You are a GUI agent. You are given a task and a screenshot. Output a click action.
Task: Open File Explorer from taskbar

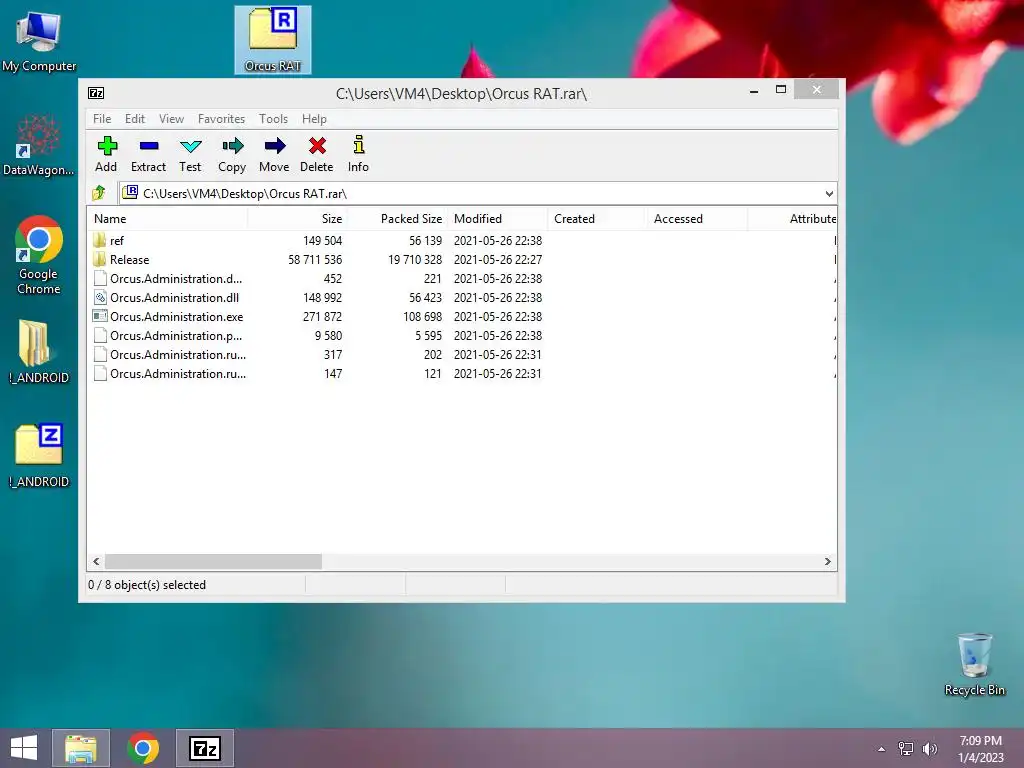tap(81, 748)
